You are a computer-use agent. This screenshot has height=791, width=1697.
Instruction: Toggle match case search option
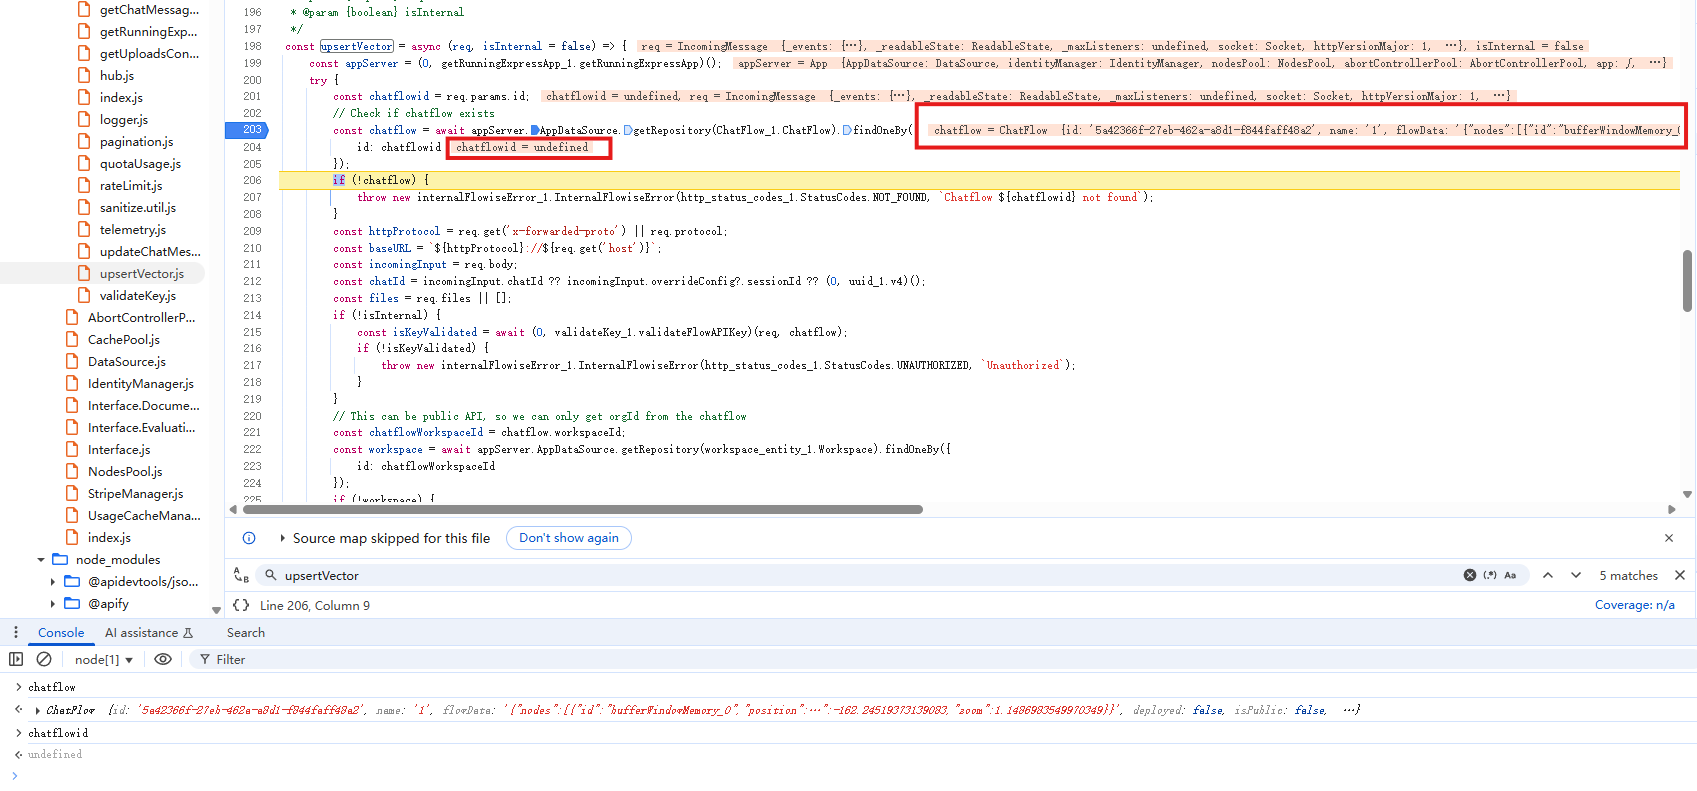(1510, 575)
